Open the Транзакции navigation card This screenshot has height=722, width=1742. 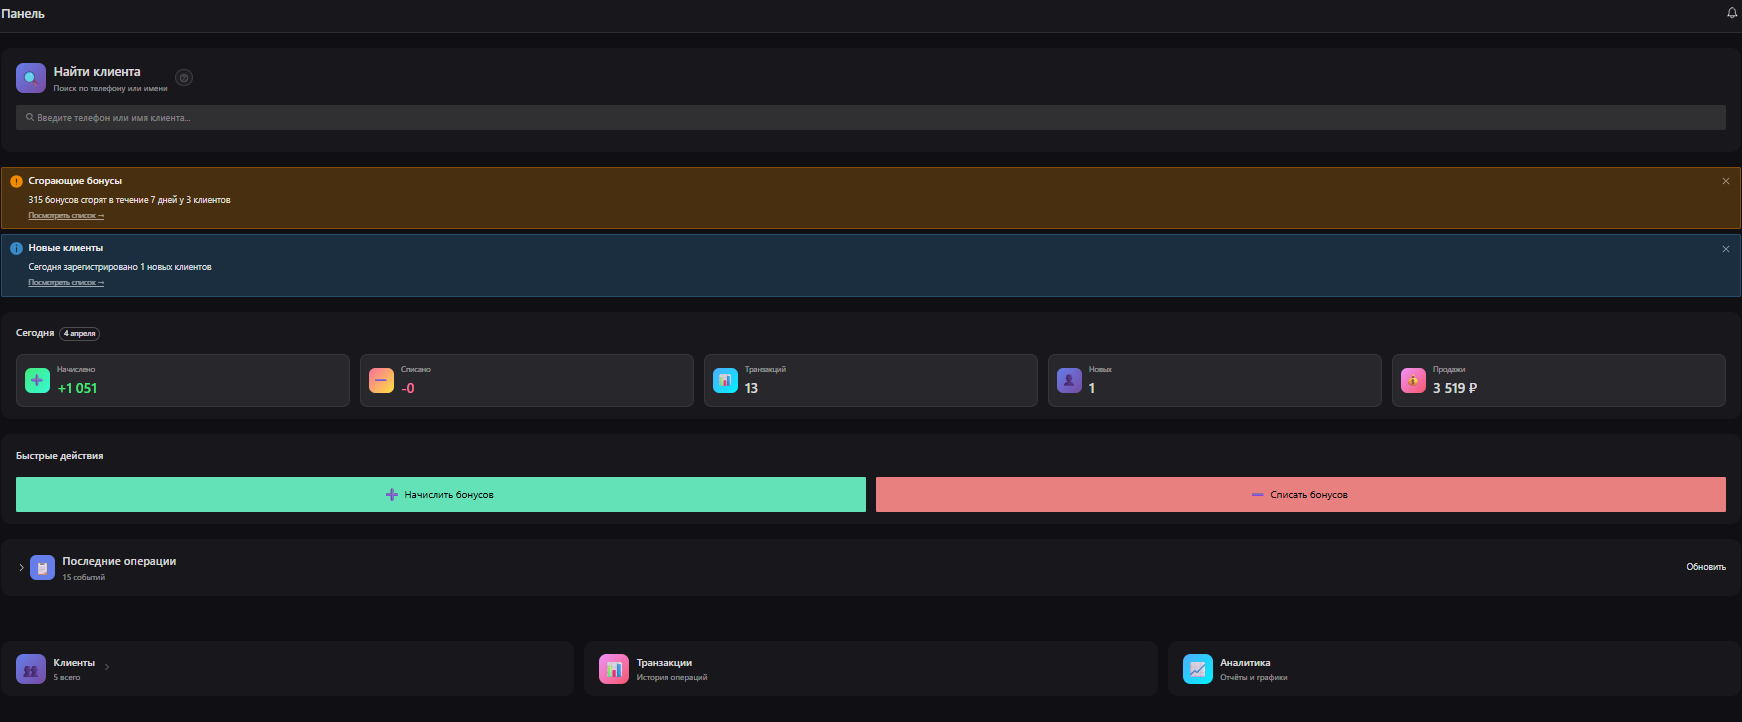(870, 669)
